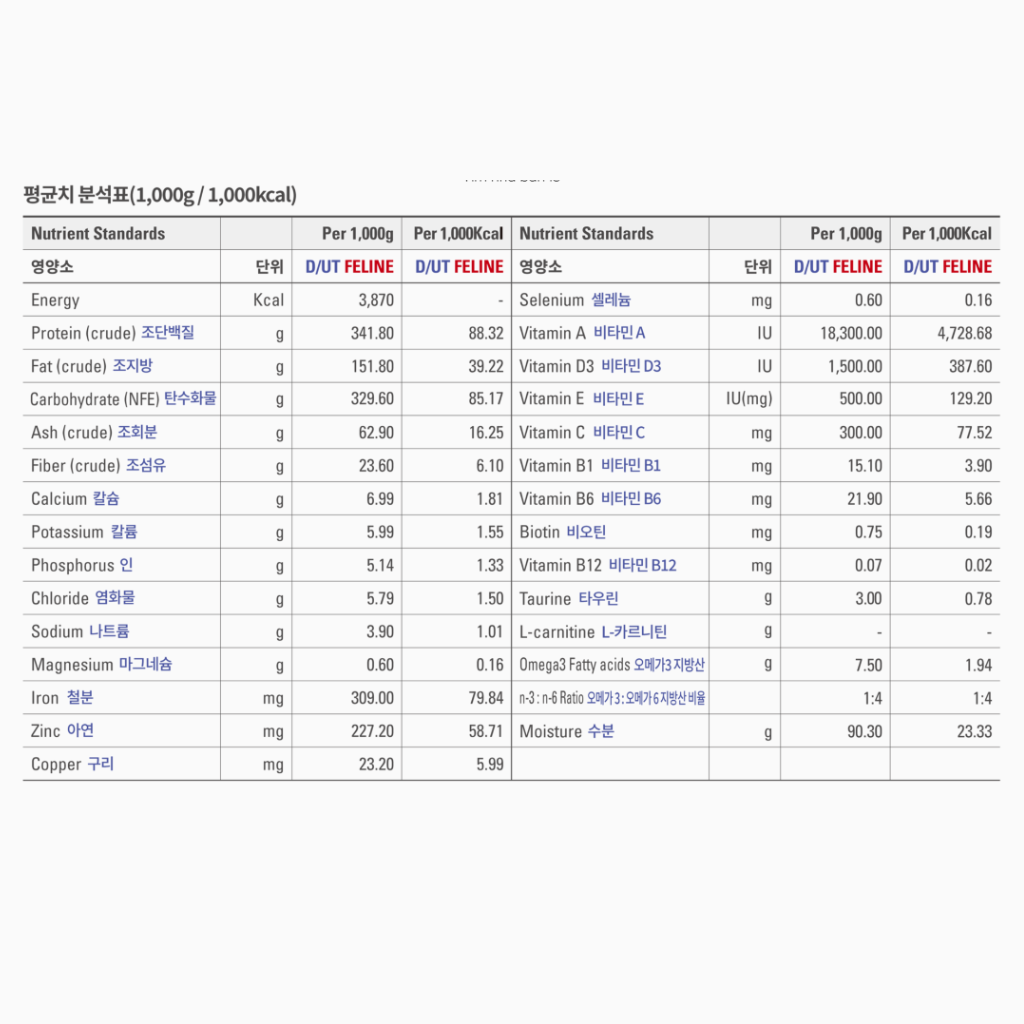The width and height of the screenshot is (1024, 1024).
Task: Click the Vitamin D3 per-Kcal value "387.60"
Action: click(970, 366)
